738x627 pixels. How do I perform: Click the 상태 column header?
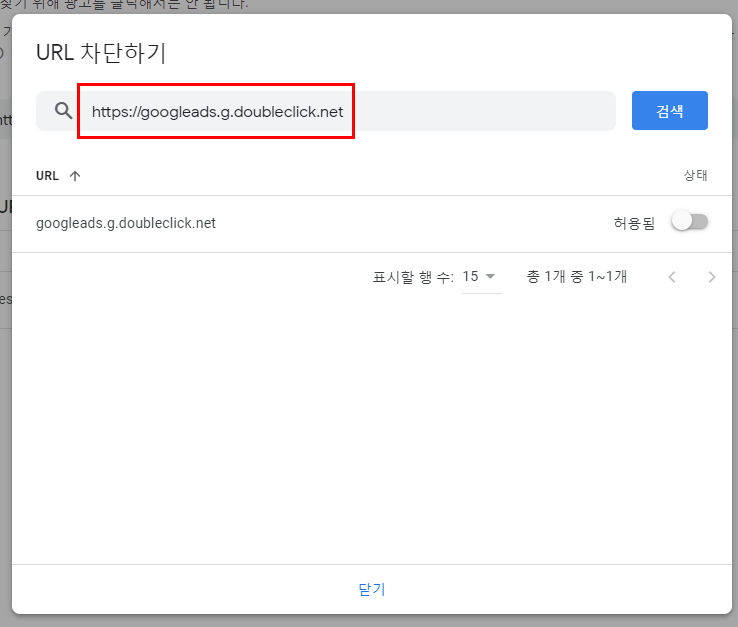[695, 176]
